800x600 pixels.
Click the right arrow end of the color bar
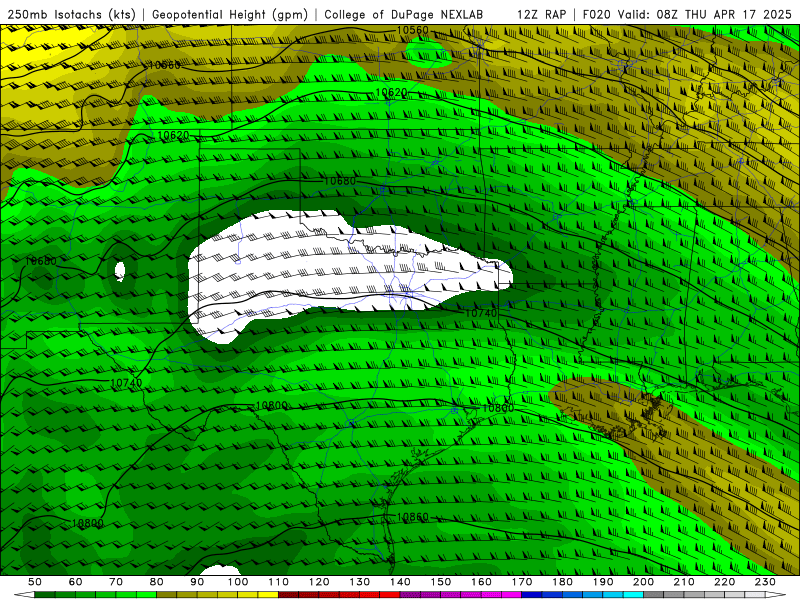click(776, 595)
